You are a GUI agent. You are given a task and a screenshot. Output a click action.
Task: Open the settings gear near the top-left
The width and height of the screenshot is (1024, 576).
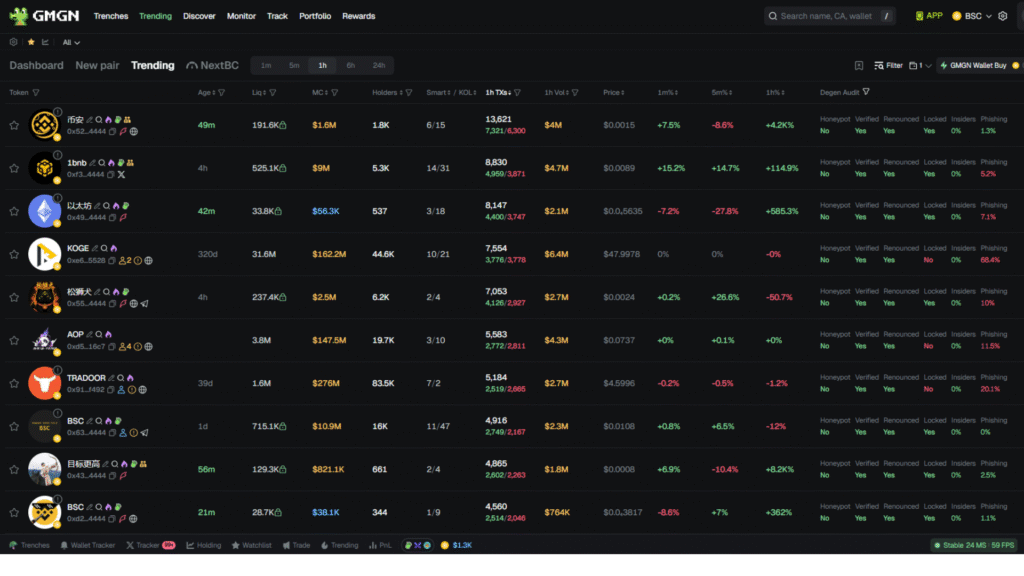13,42
